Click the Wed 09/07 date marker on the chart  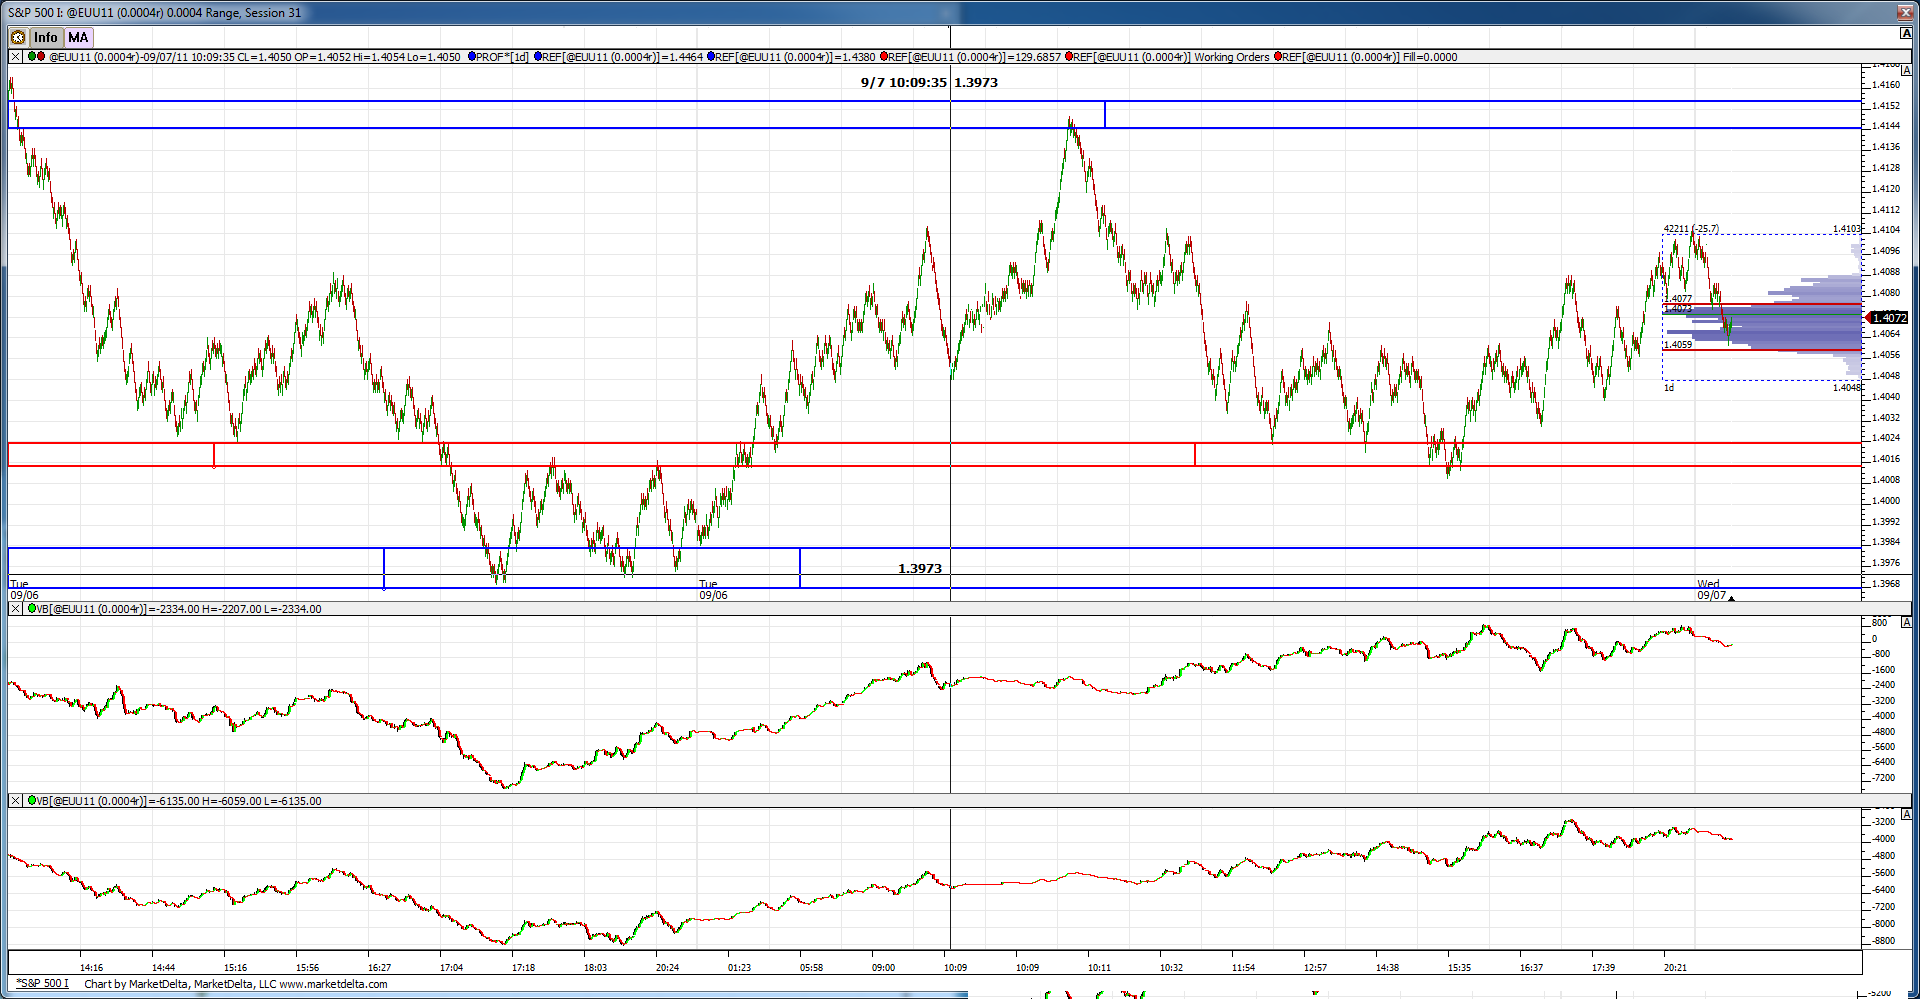pyautogui.click(x=1711, y=590)
